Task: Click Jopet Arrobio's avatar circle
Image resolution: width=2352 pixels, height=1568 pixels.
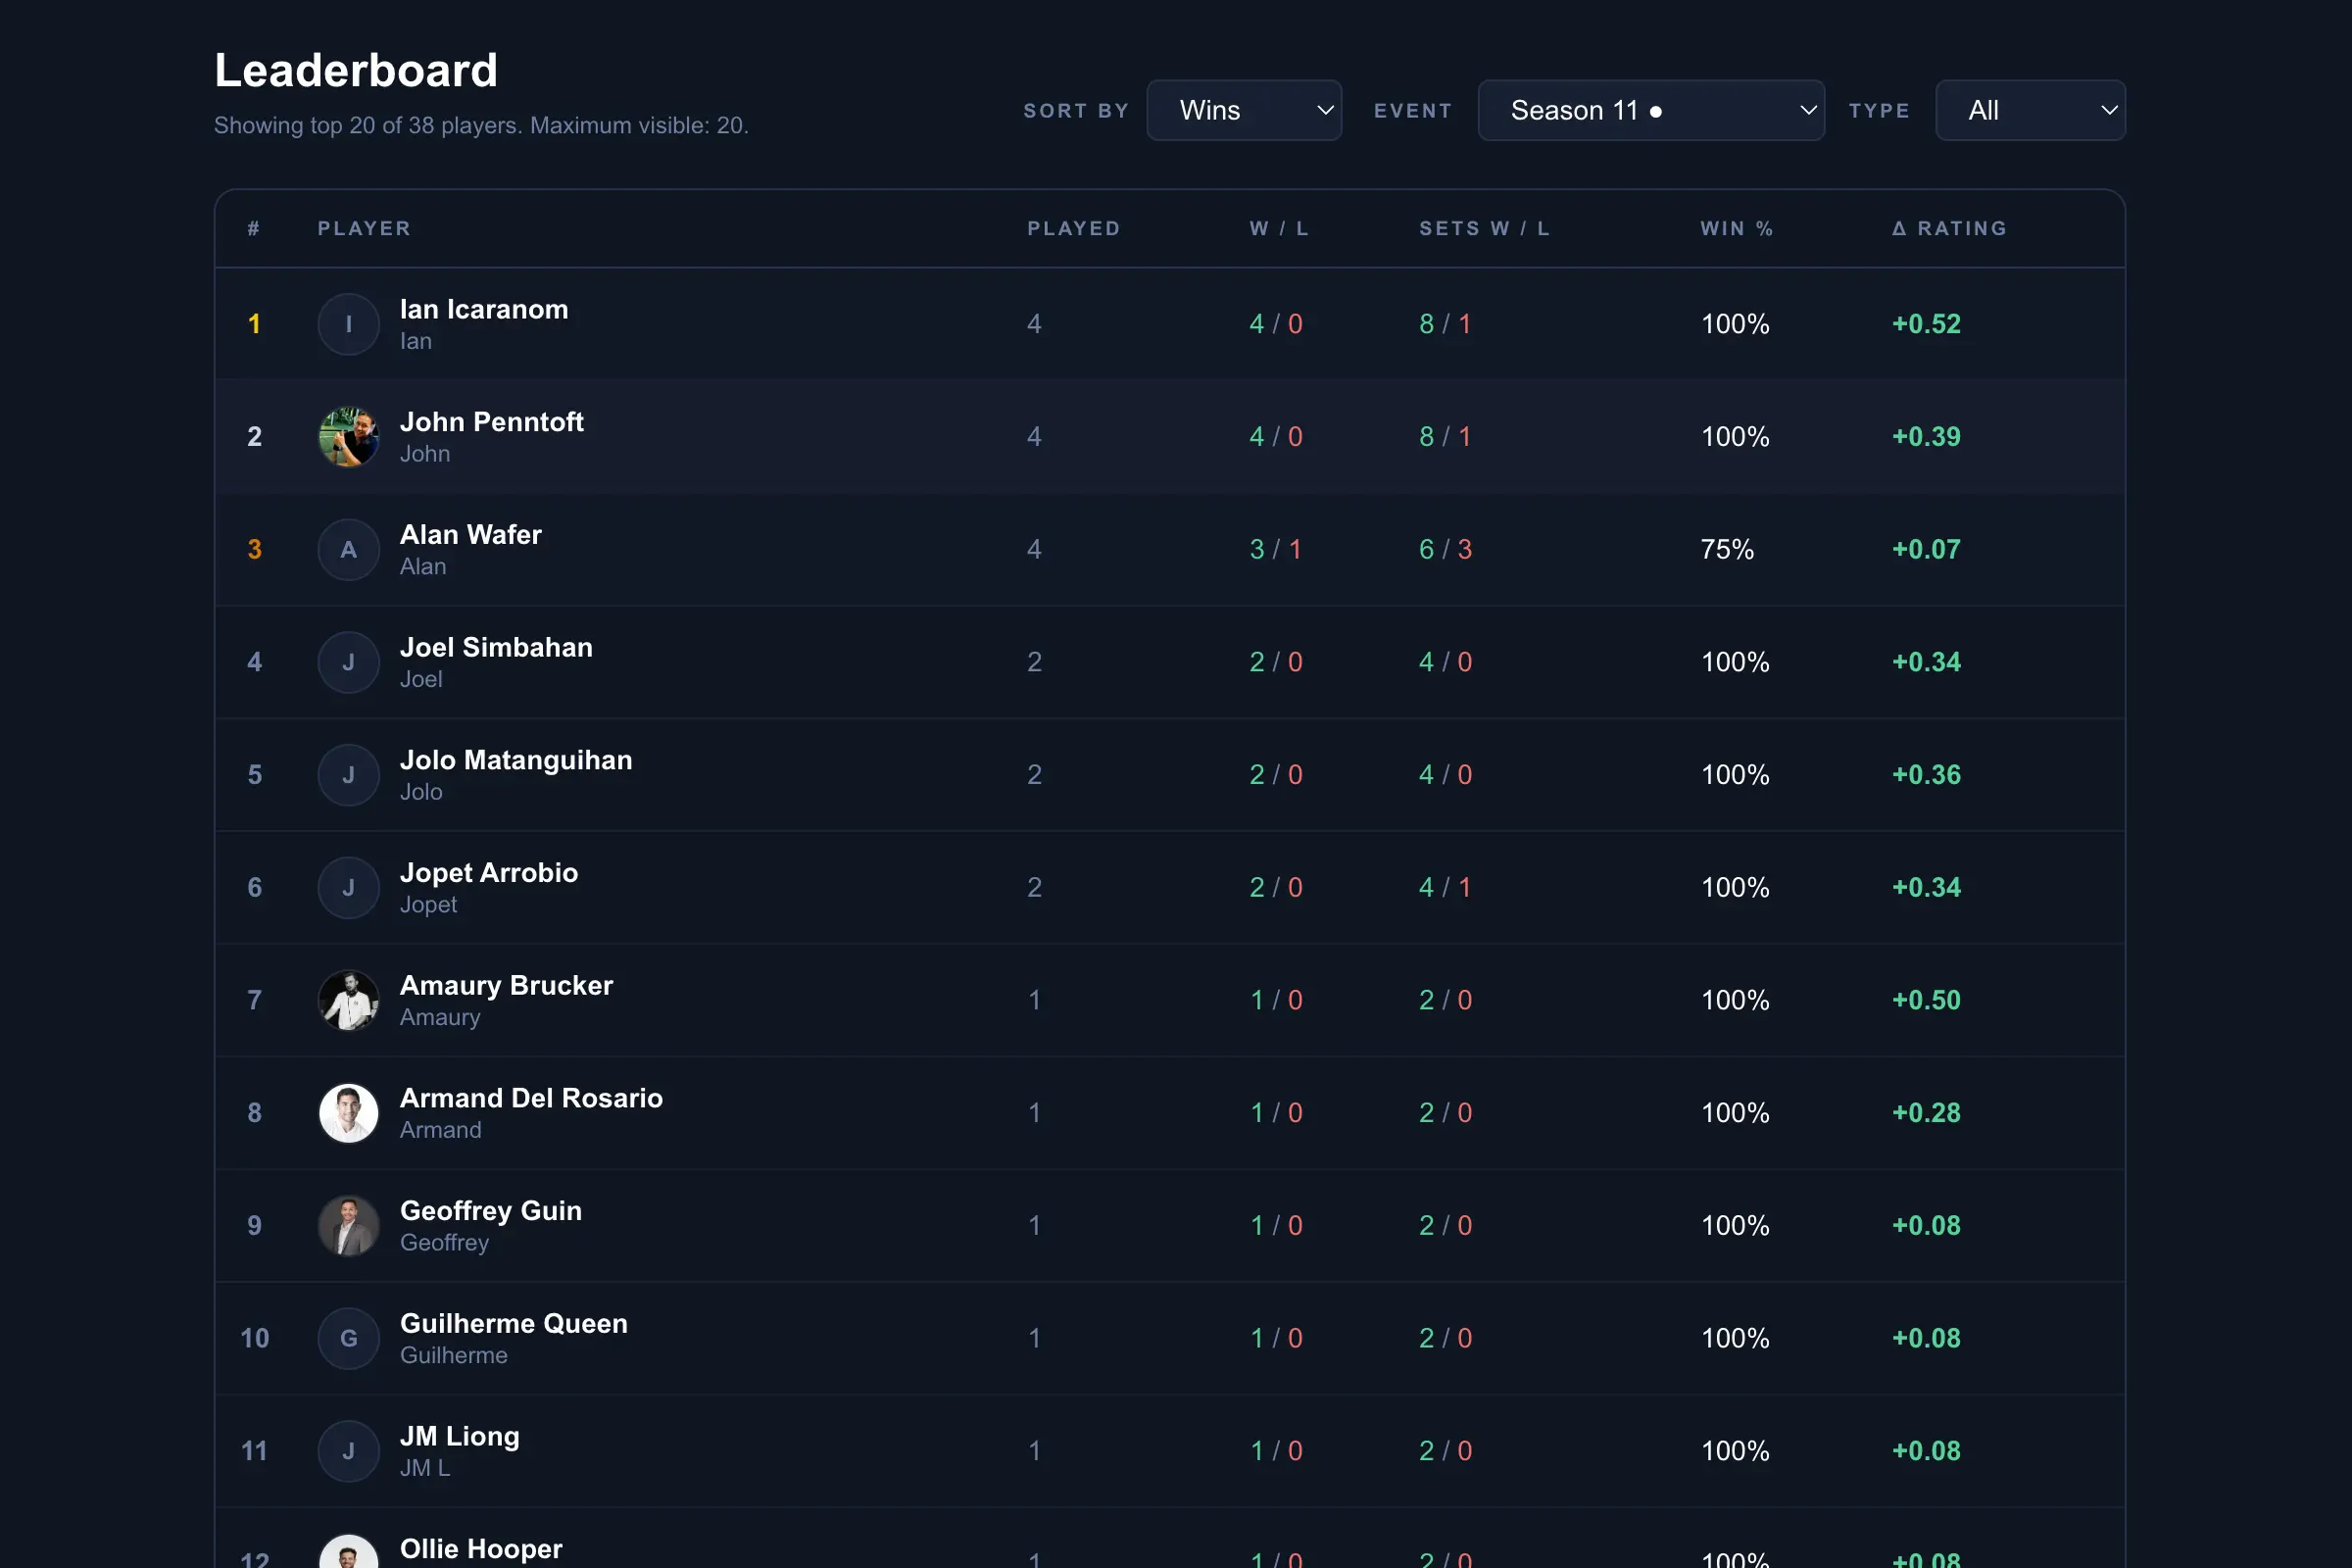Action: point(348,887)
